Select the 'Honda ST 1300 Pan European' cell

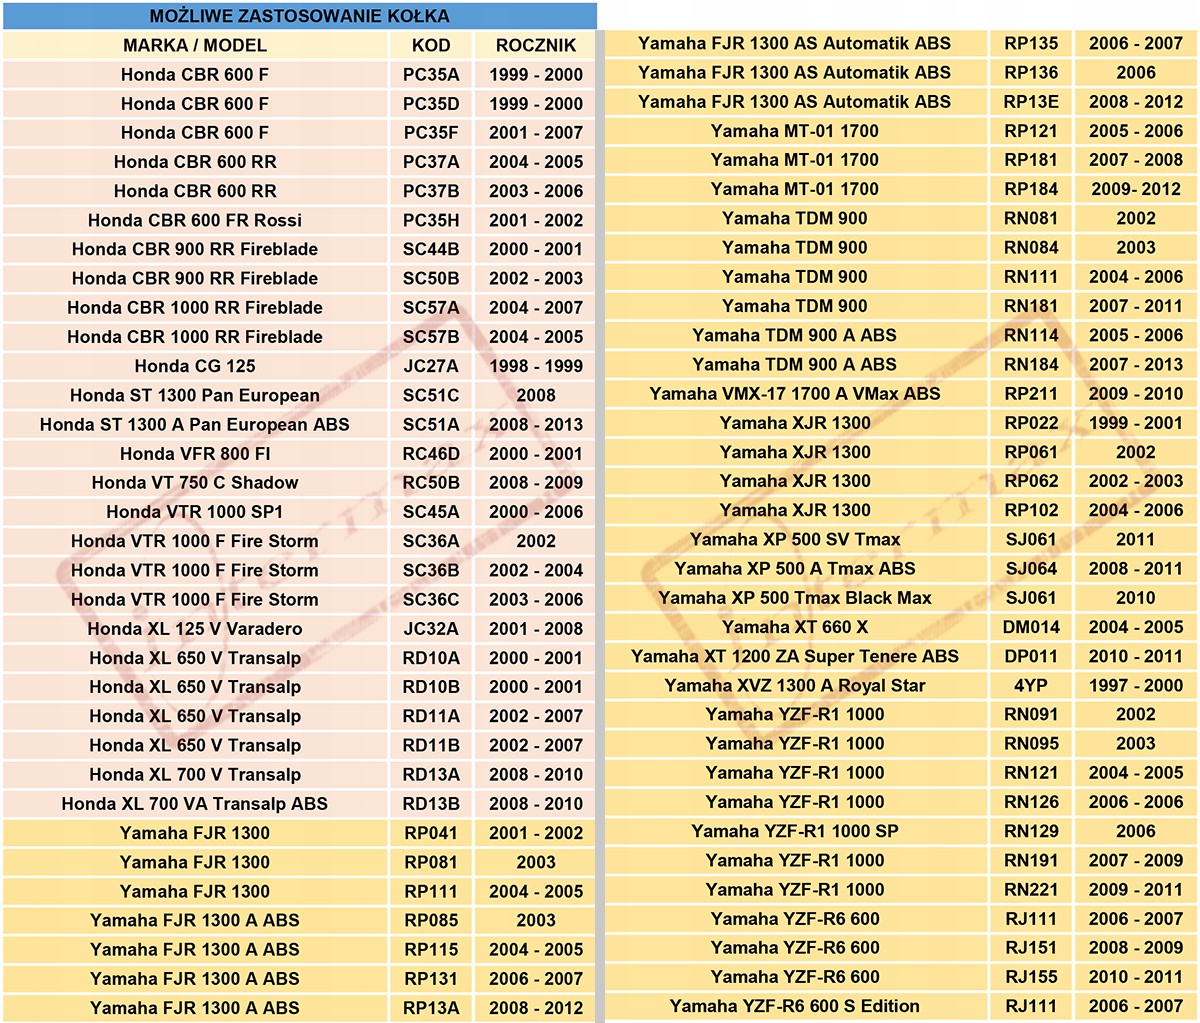195,395
